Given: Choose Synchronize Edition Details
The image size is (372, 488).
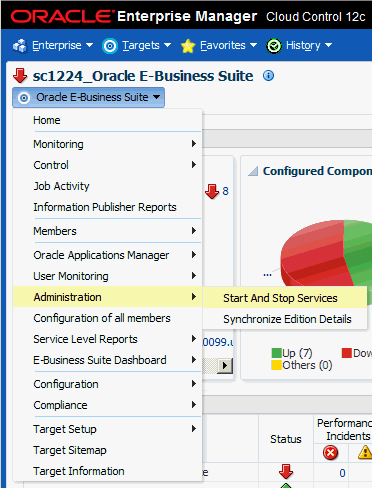Looking at the screenshot, I should [285, 319].
